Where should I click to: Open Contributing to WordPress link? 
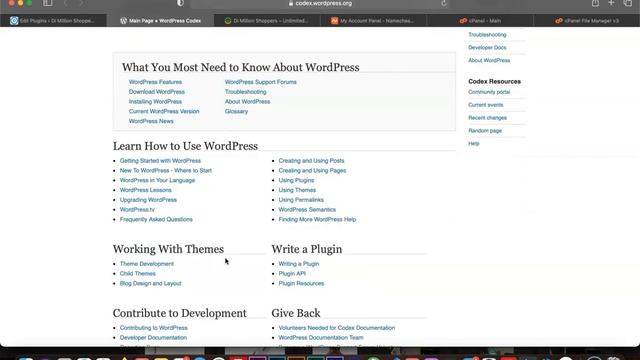[x=153, y=328]
